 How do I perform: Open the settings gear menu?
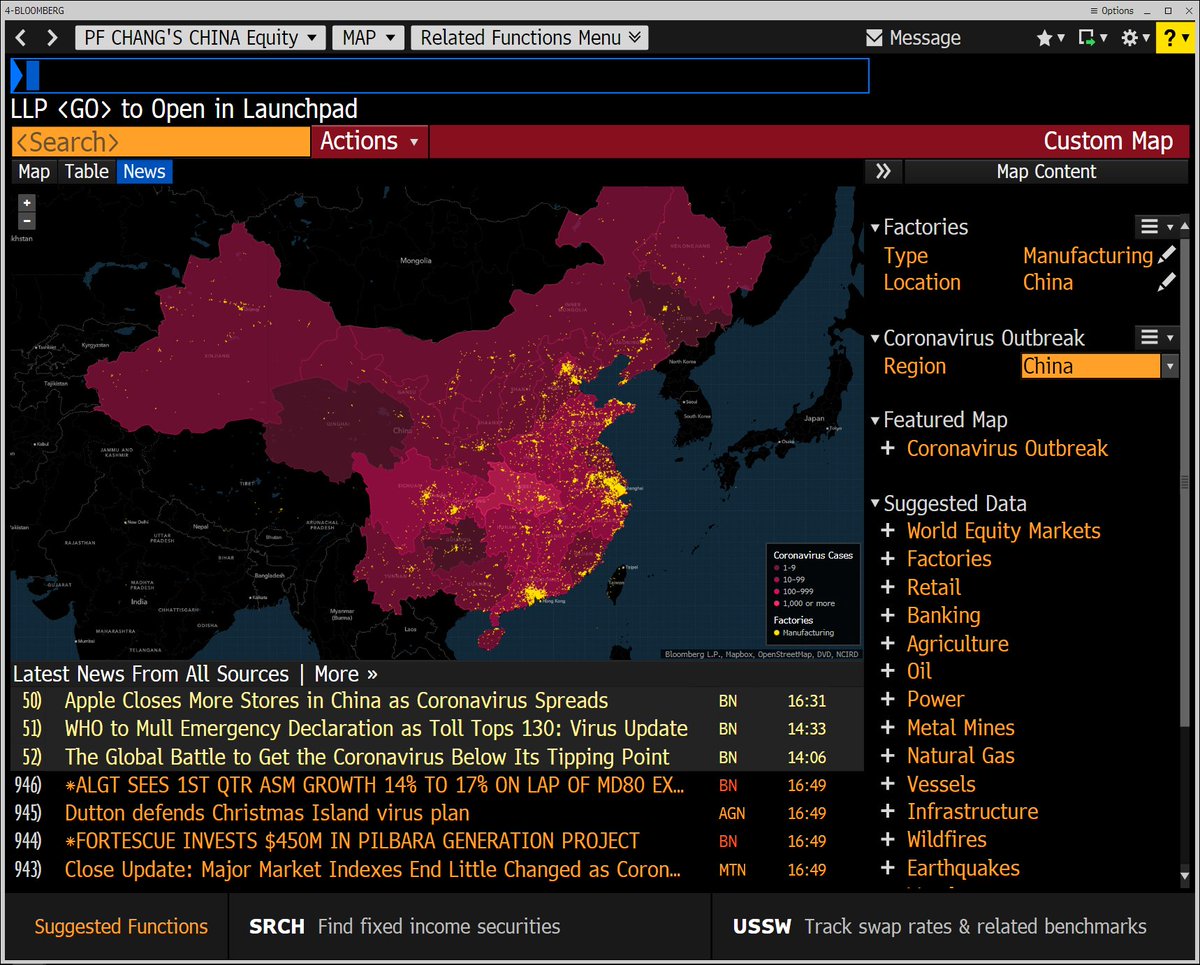click(1134, 38)
